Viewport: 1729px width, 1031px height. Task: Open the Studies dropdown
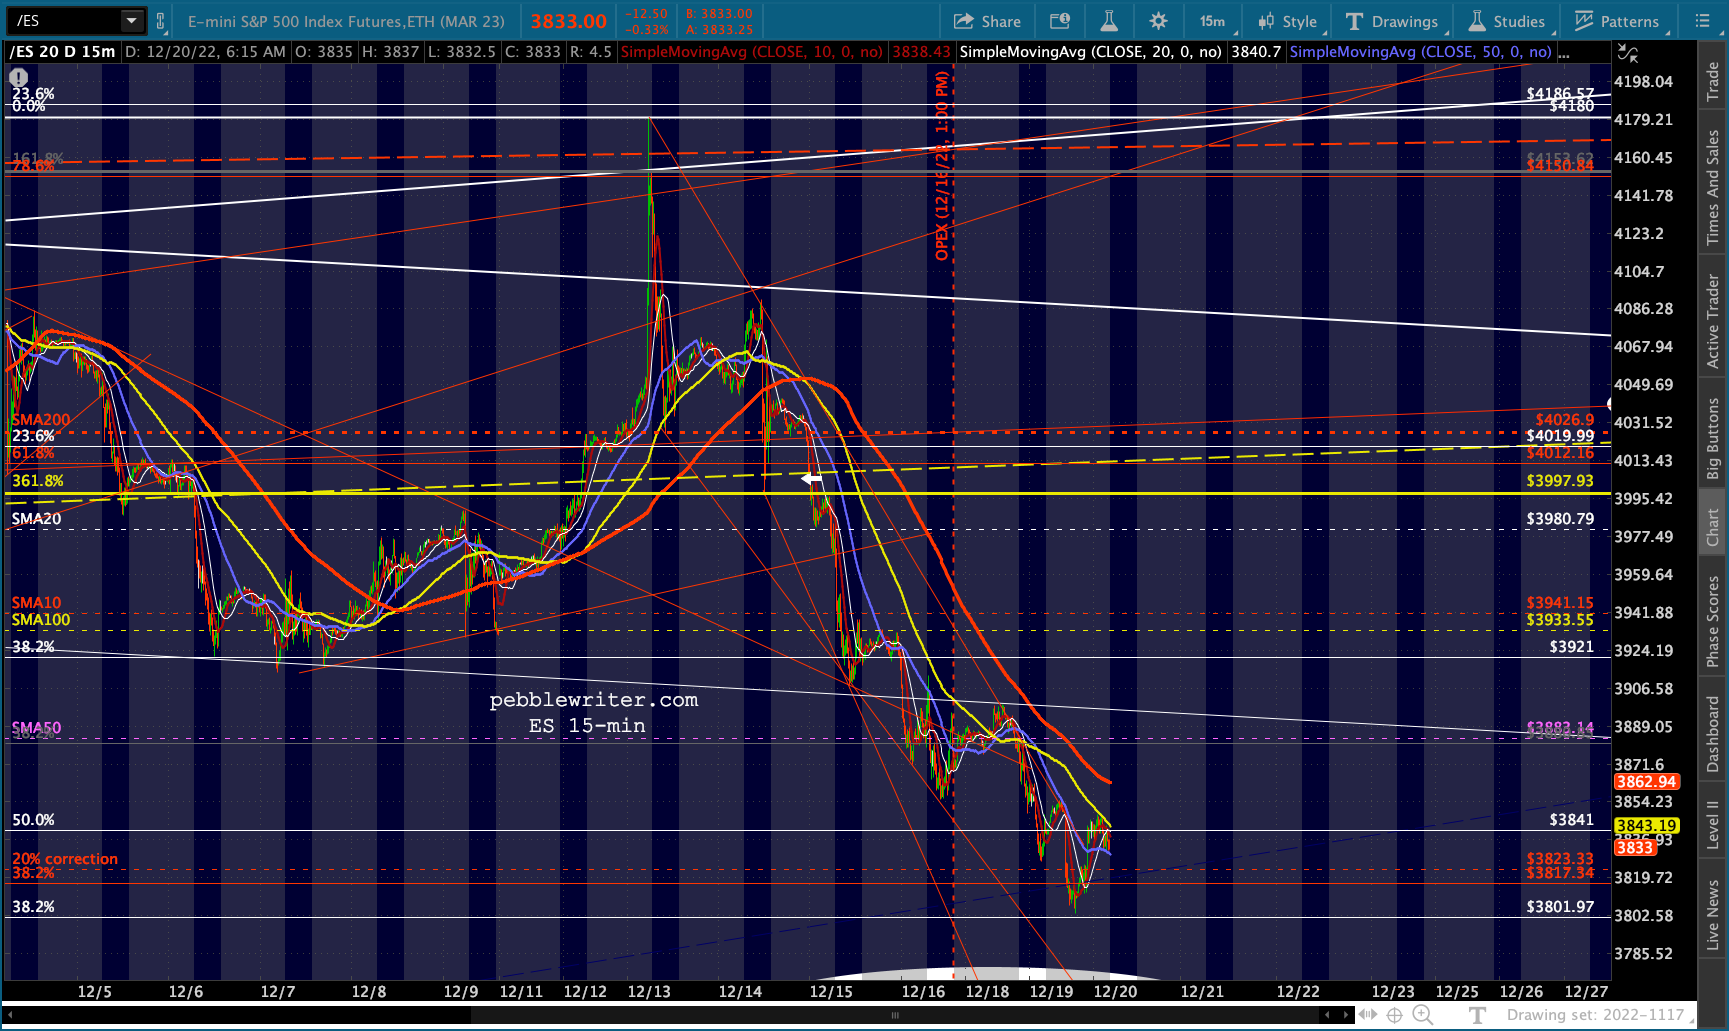pos(1508,21)
